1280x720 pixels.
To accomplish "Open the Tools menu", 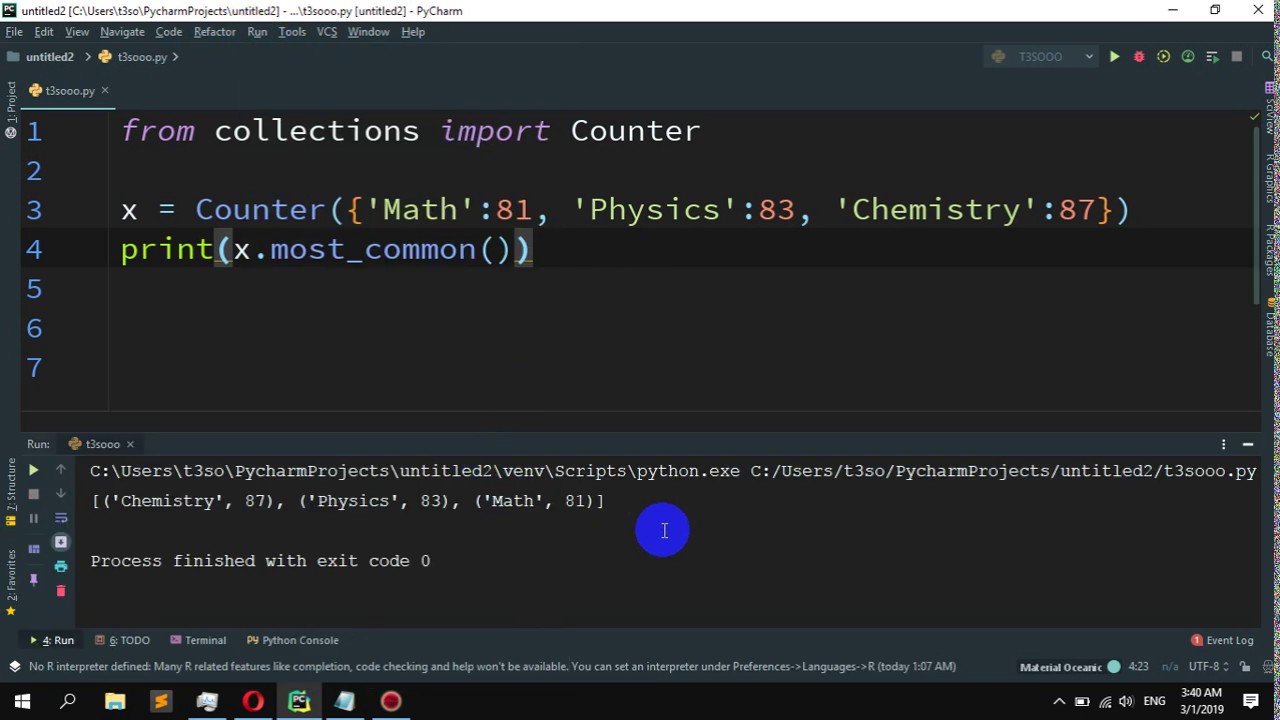I will [292, 32].
